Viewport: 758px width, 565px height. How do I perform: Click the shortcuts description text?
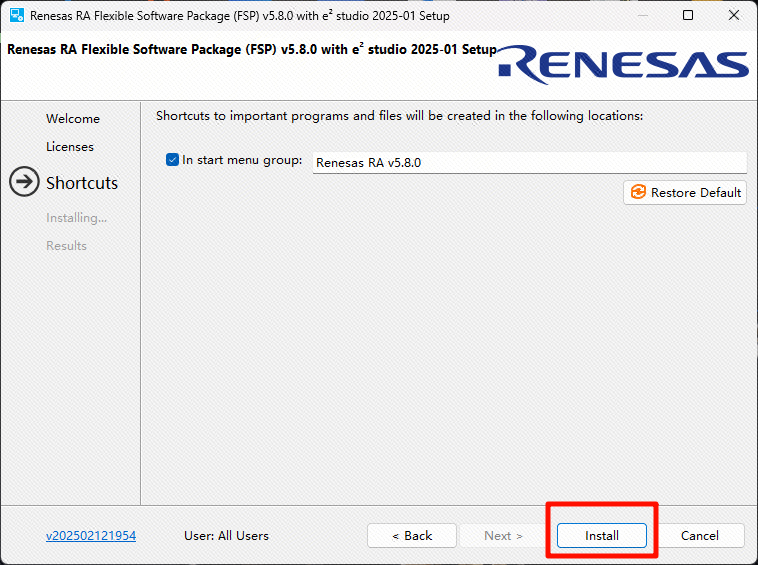coord(399,116)
